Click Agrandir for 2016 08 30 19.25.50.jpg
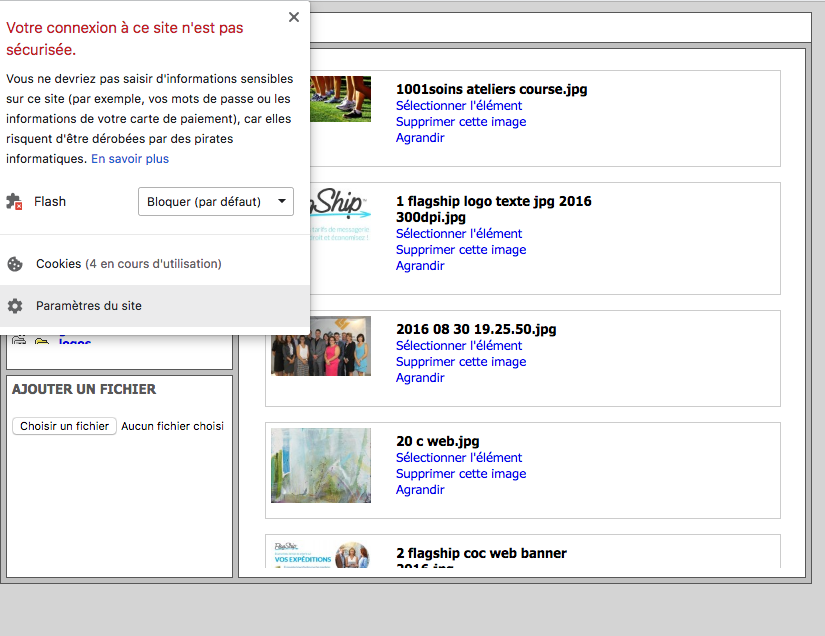825x636 pixels. [x=420, y=378]
